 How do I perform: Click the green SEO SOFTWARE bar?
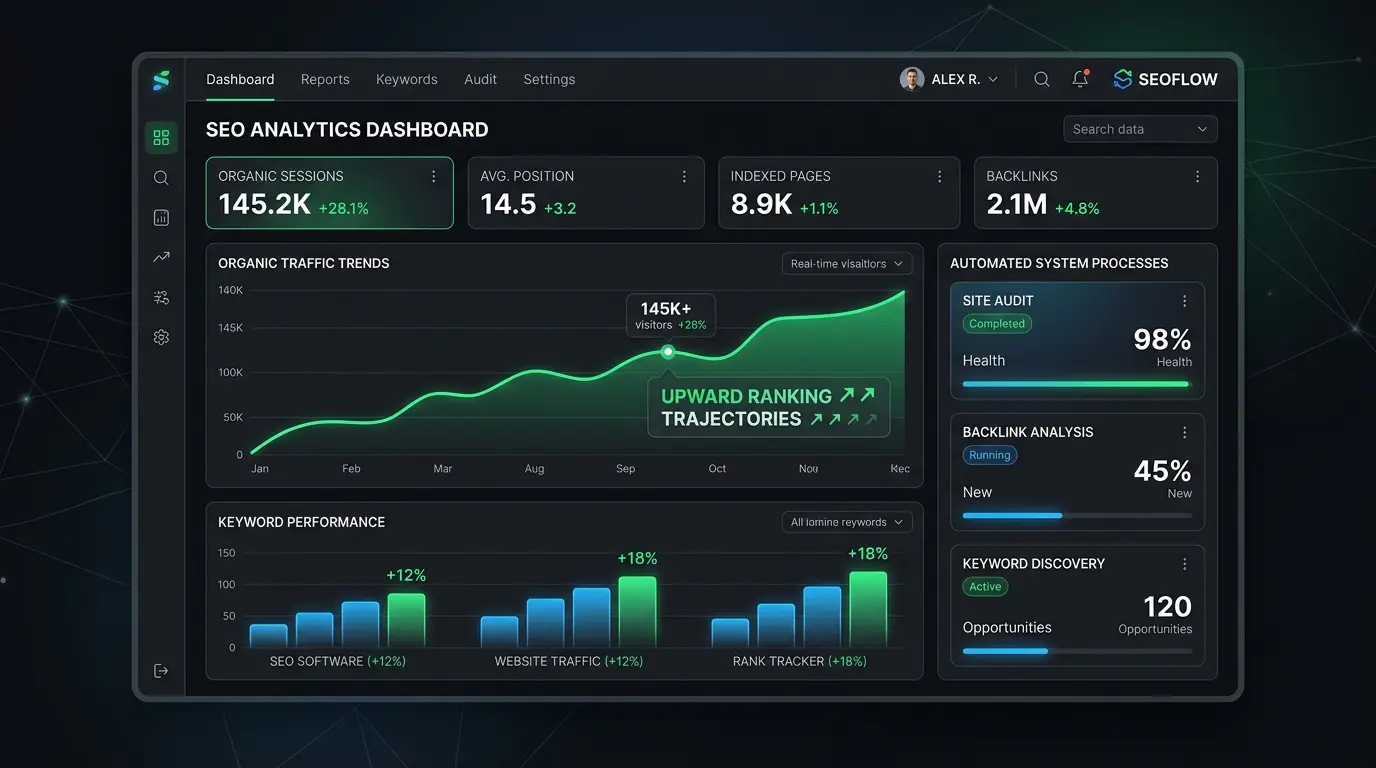coord(406,620)
